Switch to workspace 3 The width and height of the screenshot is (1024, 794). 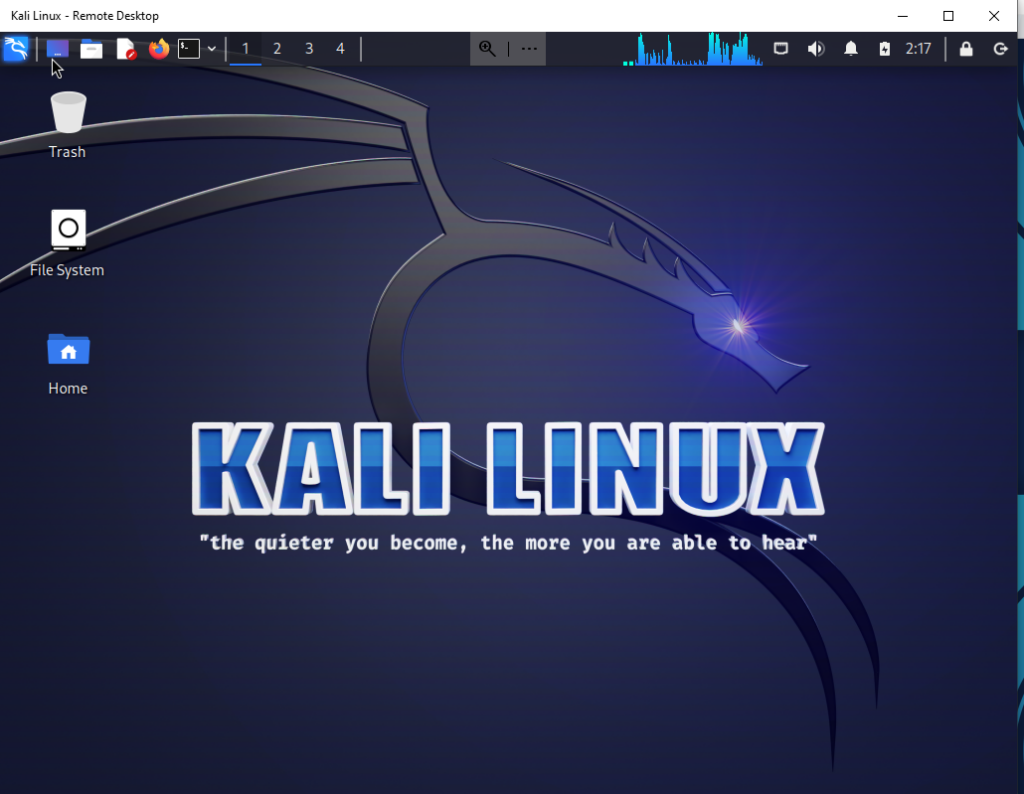pos(309,49)
